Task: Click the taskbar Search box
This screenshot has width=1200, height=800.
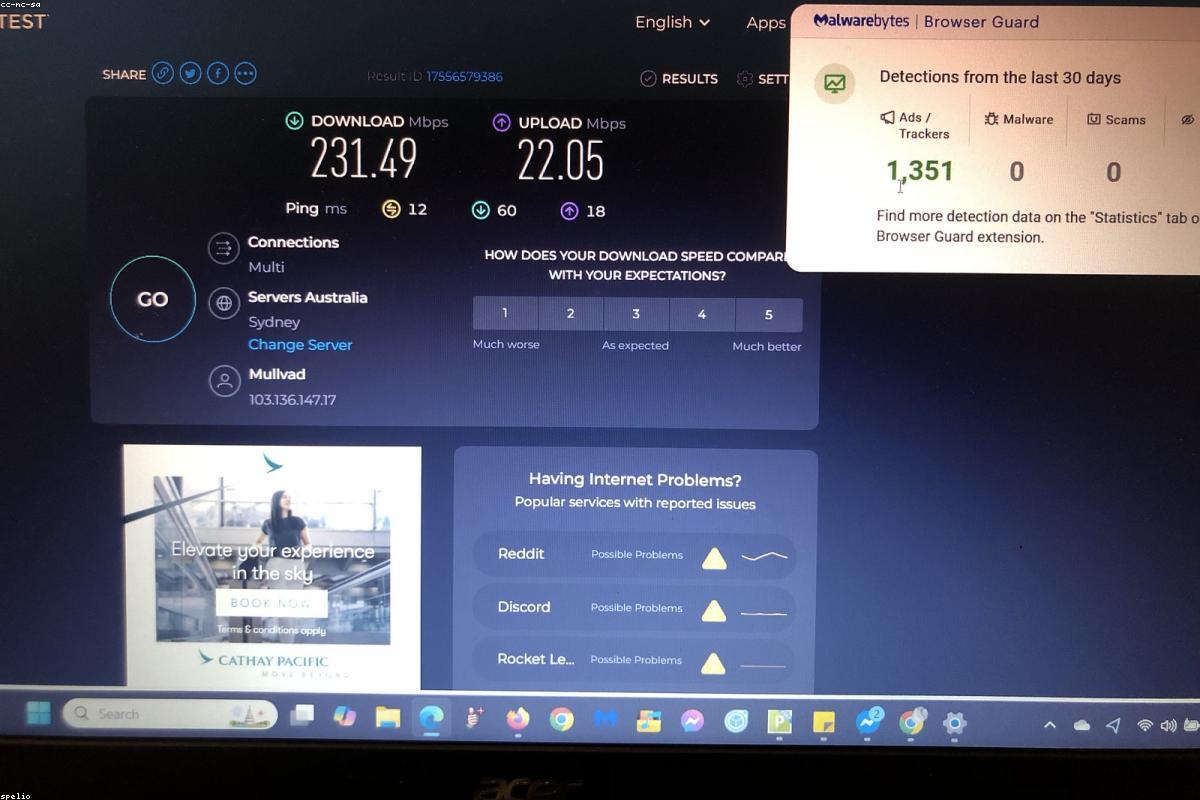Action: (170, 713)
